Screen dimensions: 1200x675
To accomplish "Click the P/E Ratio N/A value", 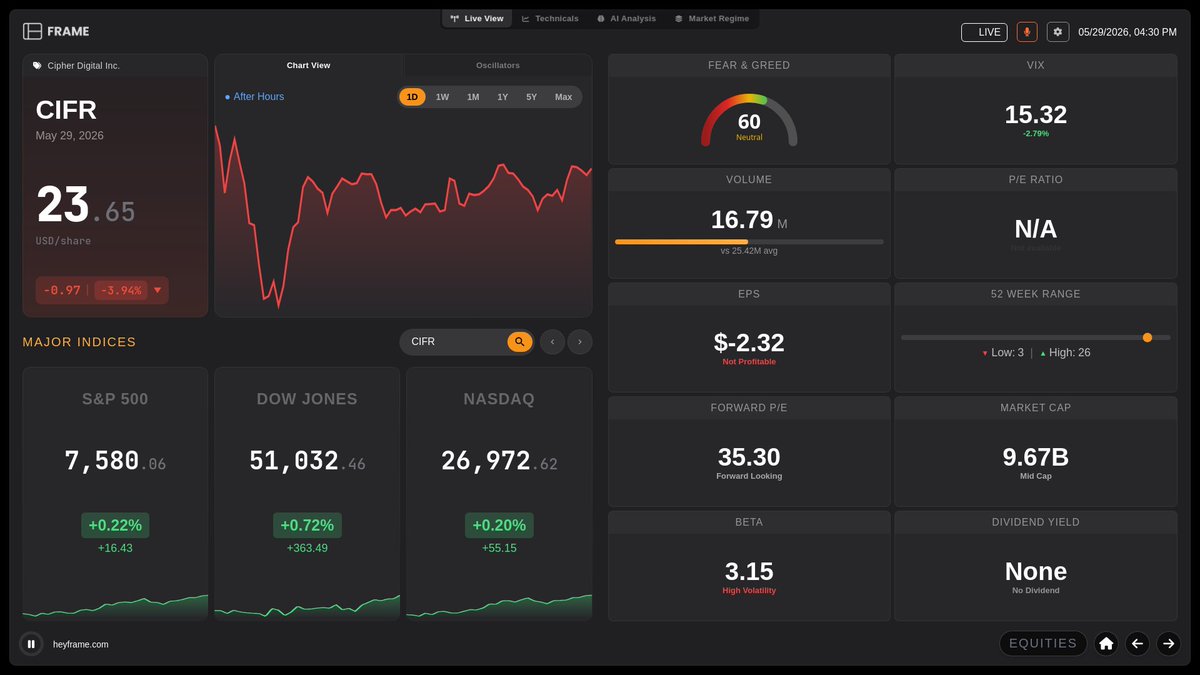I will [x=1036, y=229].
